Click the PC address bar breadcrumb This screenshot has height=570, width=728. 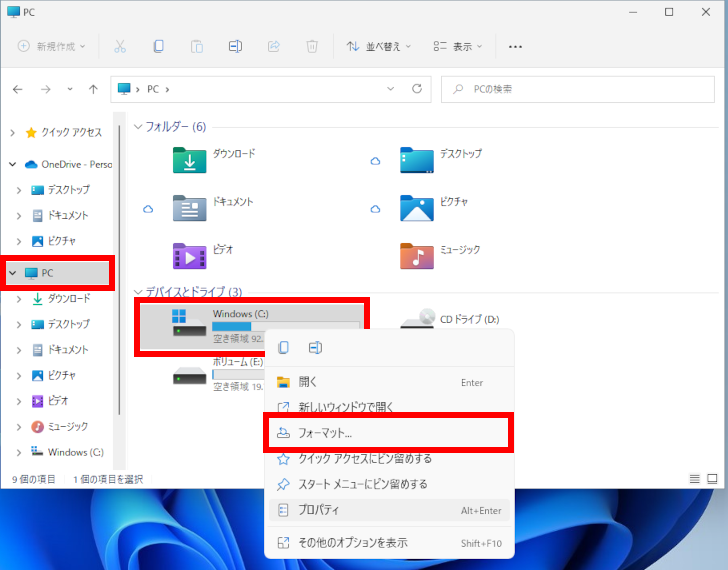153,89
